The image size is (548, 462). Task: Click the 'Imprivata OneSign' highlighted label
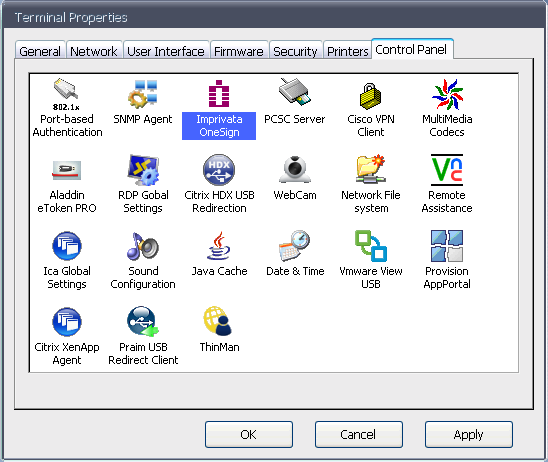[219, 126]
